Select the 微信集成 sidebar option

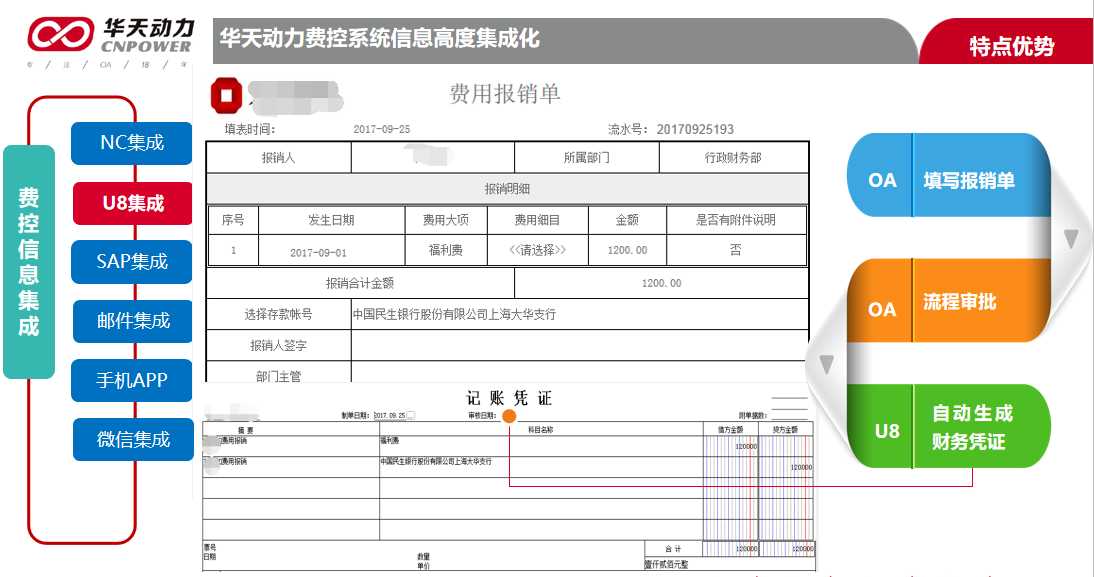(x=131, y=439)
